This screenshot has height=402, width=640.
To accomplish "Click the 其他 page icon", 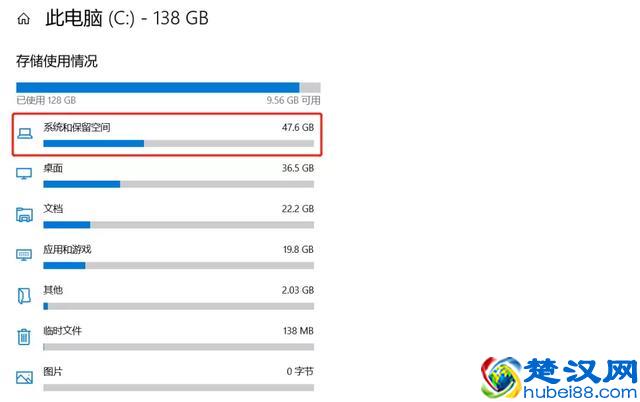I will click(25, 296).
